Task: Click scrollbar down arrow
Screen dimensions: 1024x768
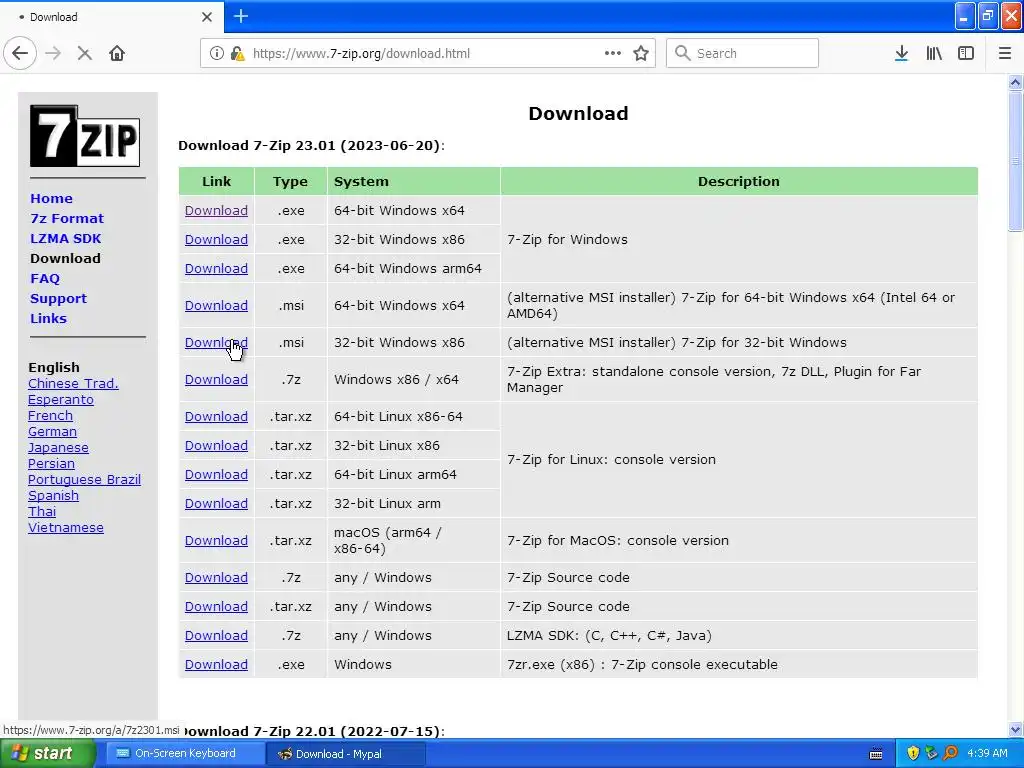Action: pyautogui.click(x=1015, y=729)
